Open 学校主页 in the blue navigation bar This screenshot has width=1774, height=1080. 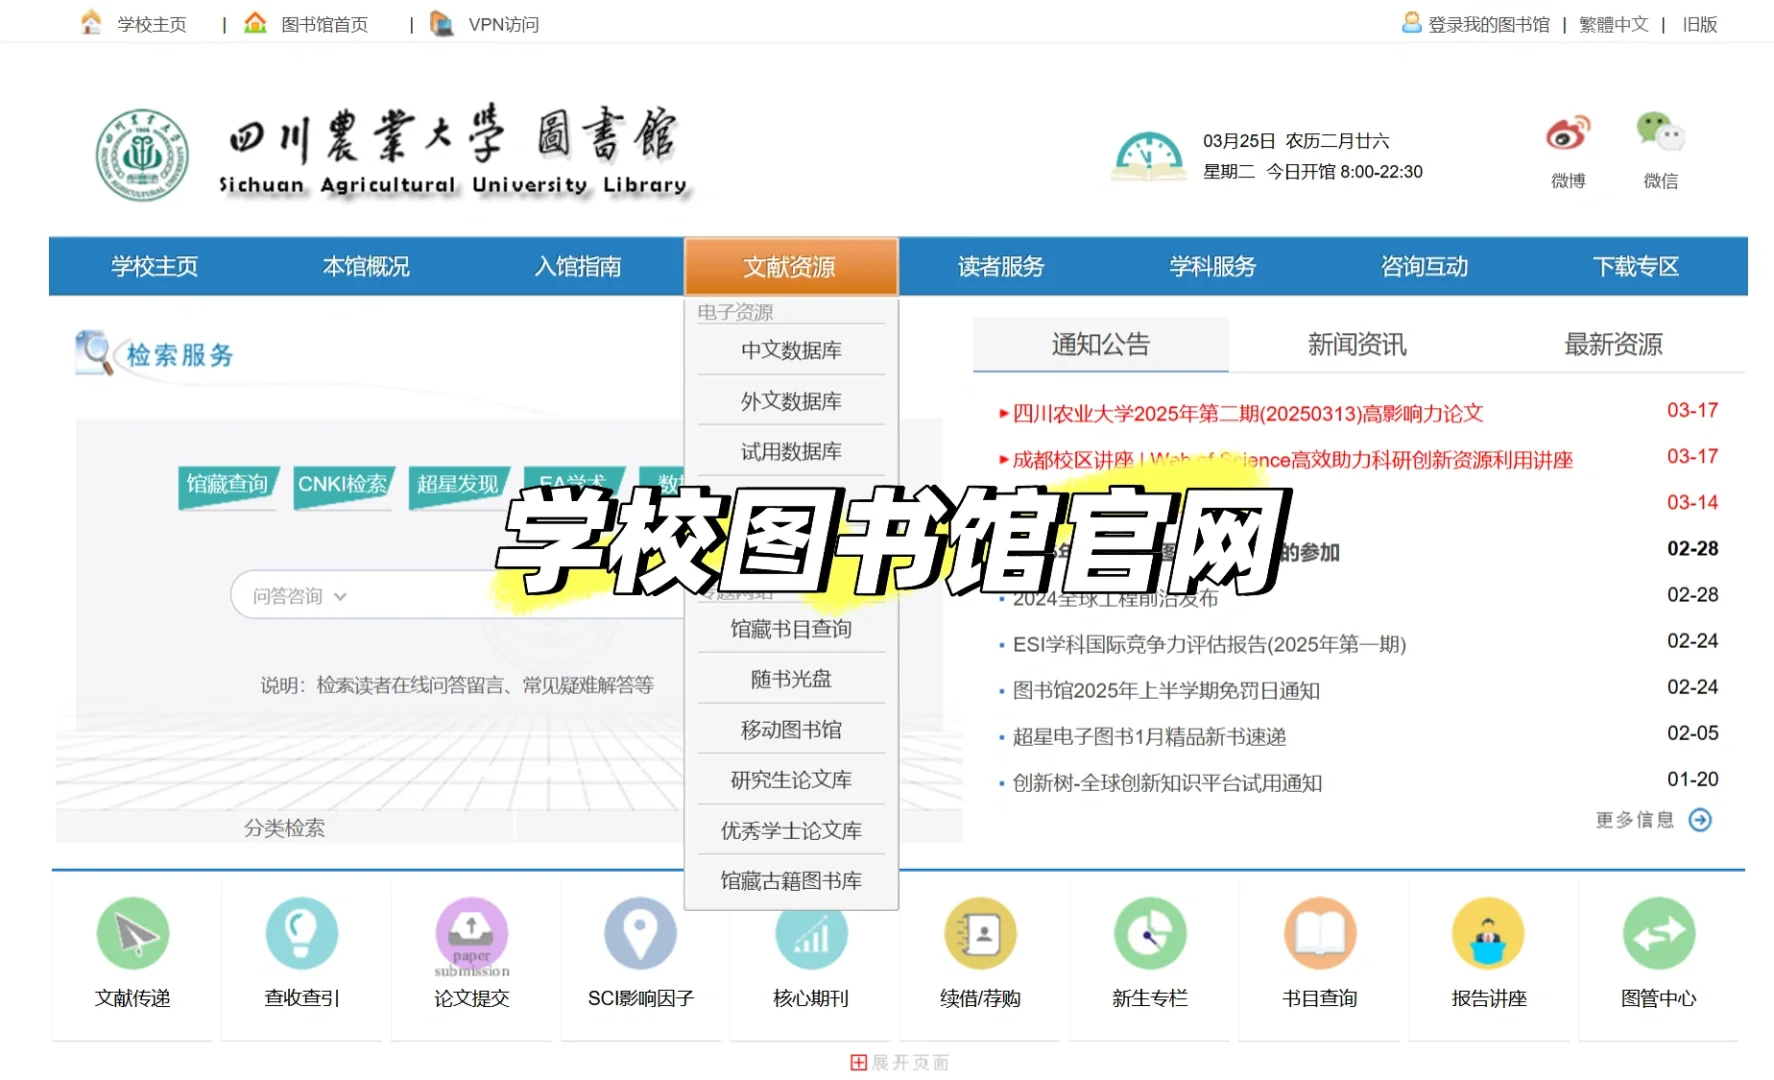click(154, 266)
